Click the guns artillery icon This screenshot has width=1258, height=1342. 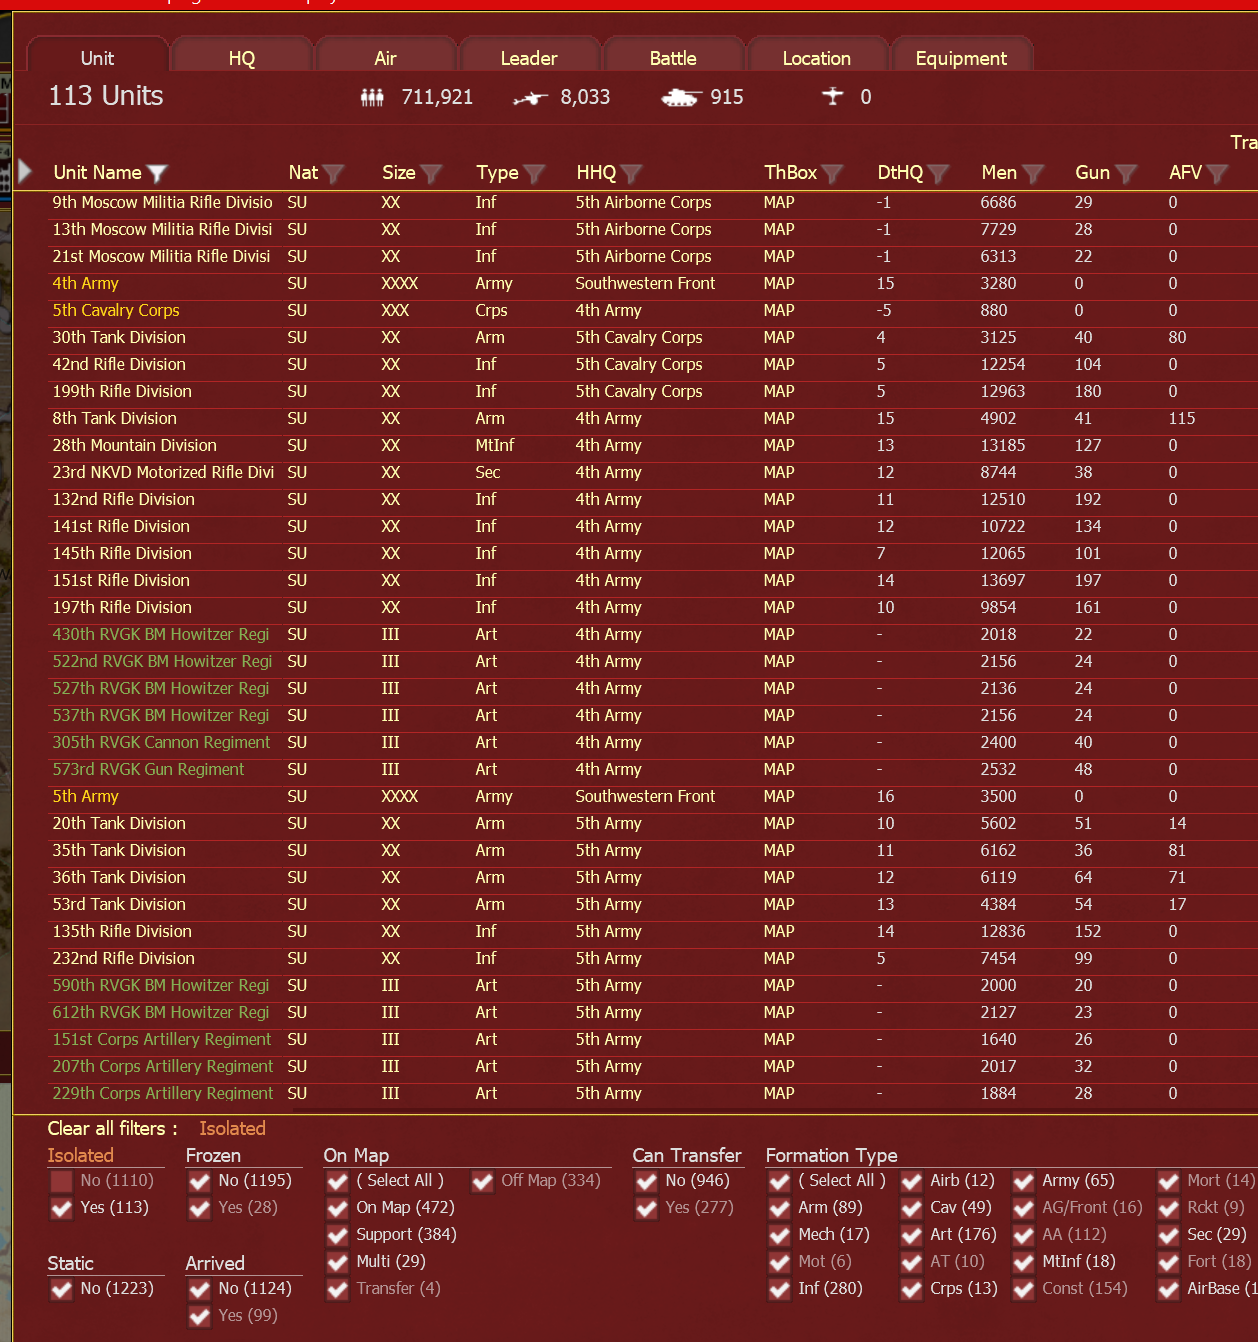531,98
